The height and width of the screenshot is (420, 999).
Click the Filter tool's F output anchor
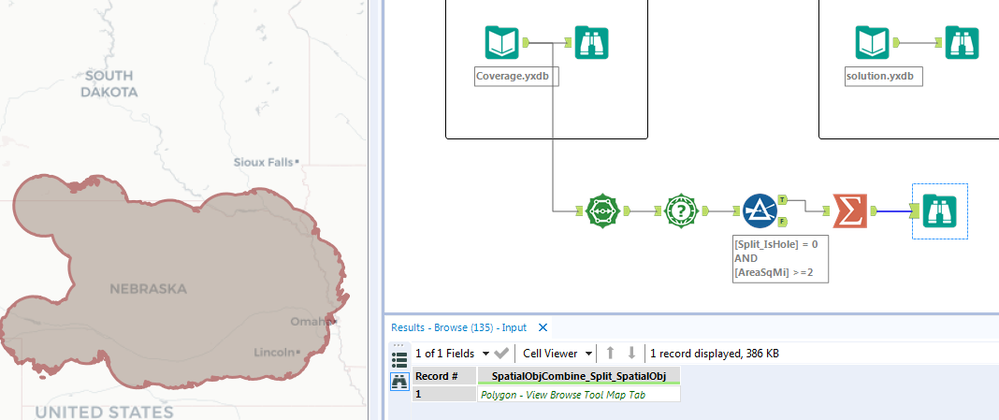coord(782,221)
